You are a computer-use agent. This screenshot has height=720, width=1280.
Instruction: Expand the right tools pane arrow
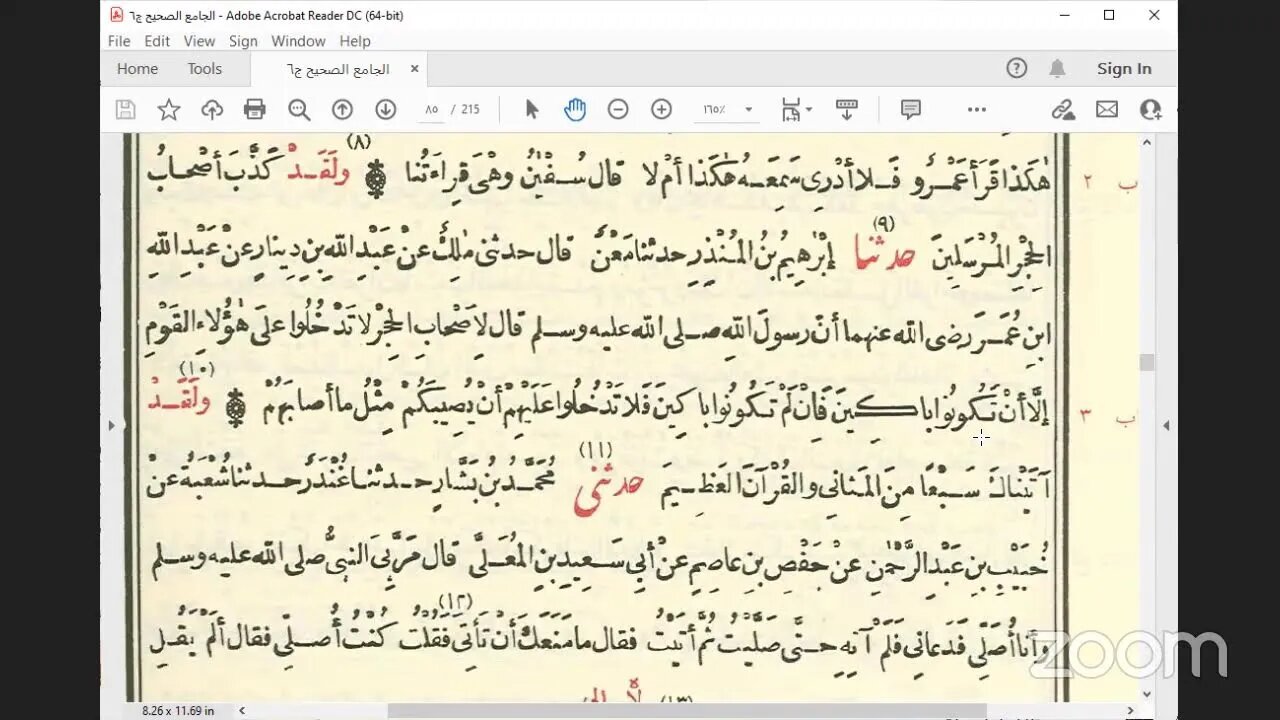click(1166, 426)
